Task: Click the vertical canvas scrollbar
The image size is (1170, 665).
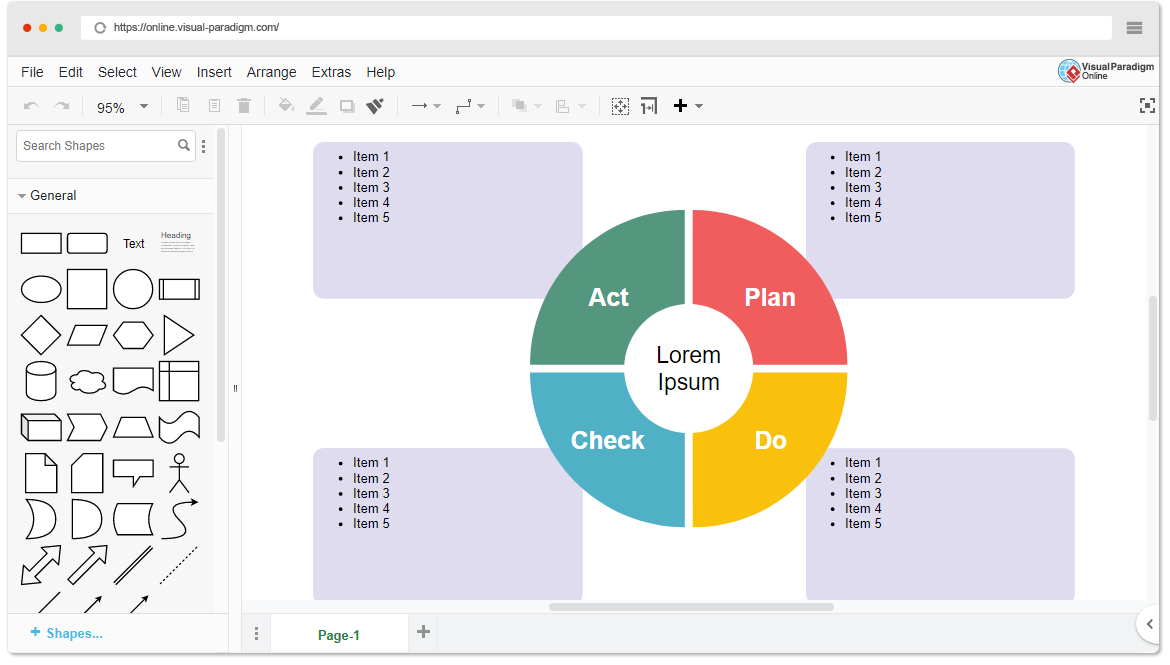Action: (1153, 358)
